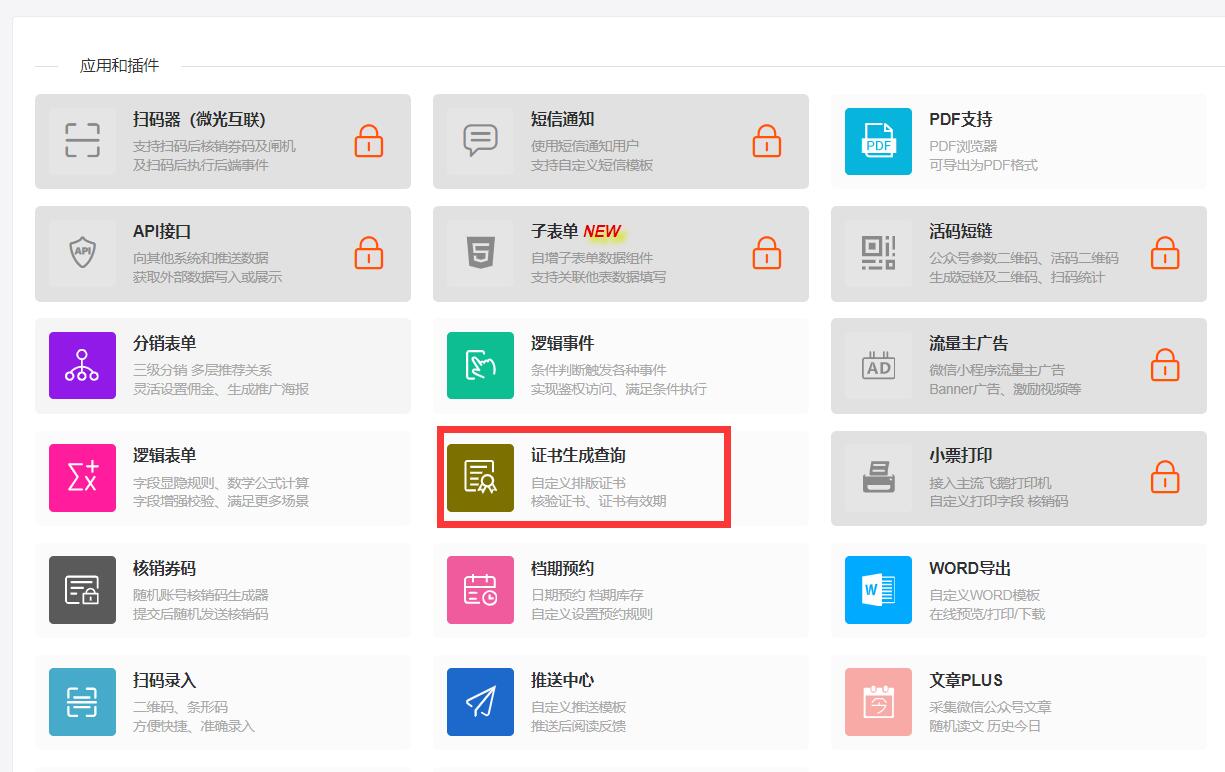Click the lock icon on 短信通知 card
Image resolution: width=1225 pixels, height=772 pixels.
(767, 141)
